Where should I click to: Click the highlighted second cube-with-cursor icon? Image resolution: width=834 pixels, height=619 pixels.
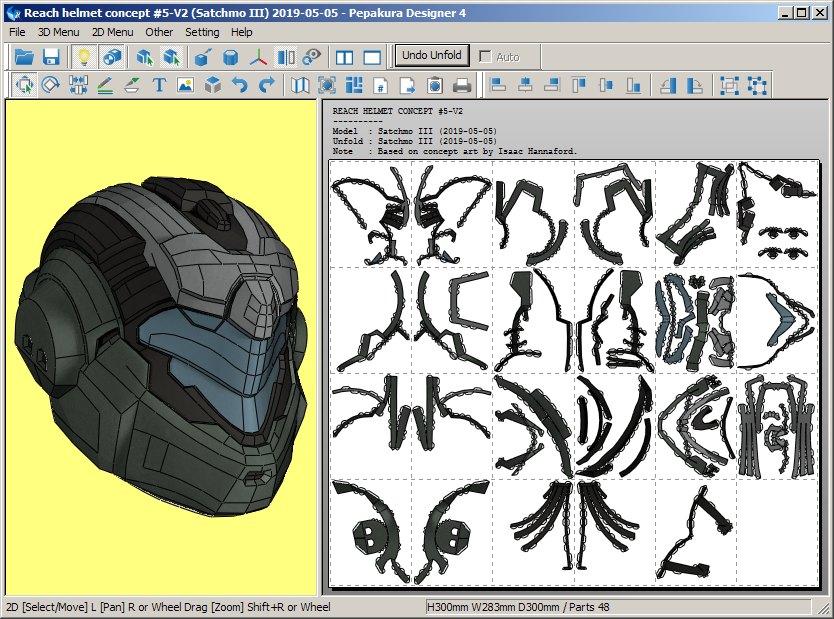coord(171,57)
